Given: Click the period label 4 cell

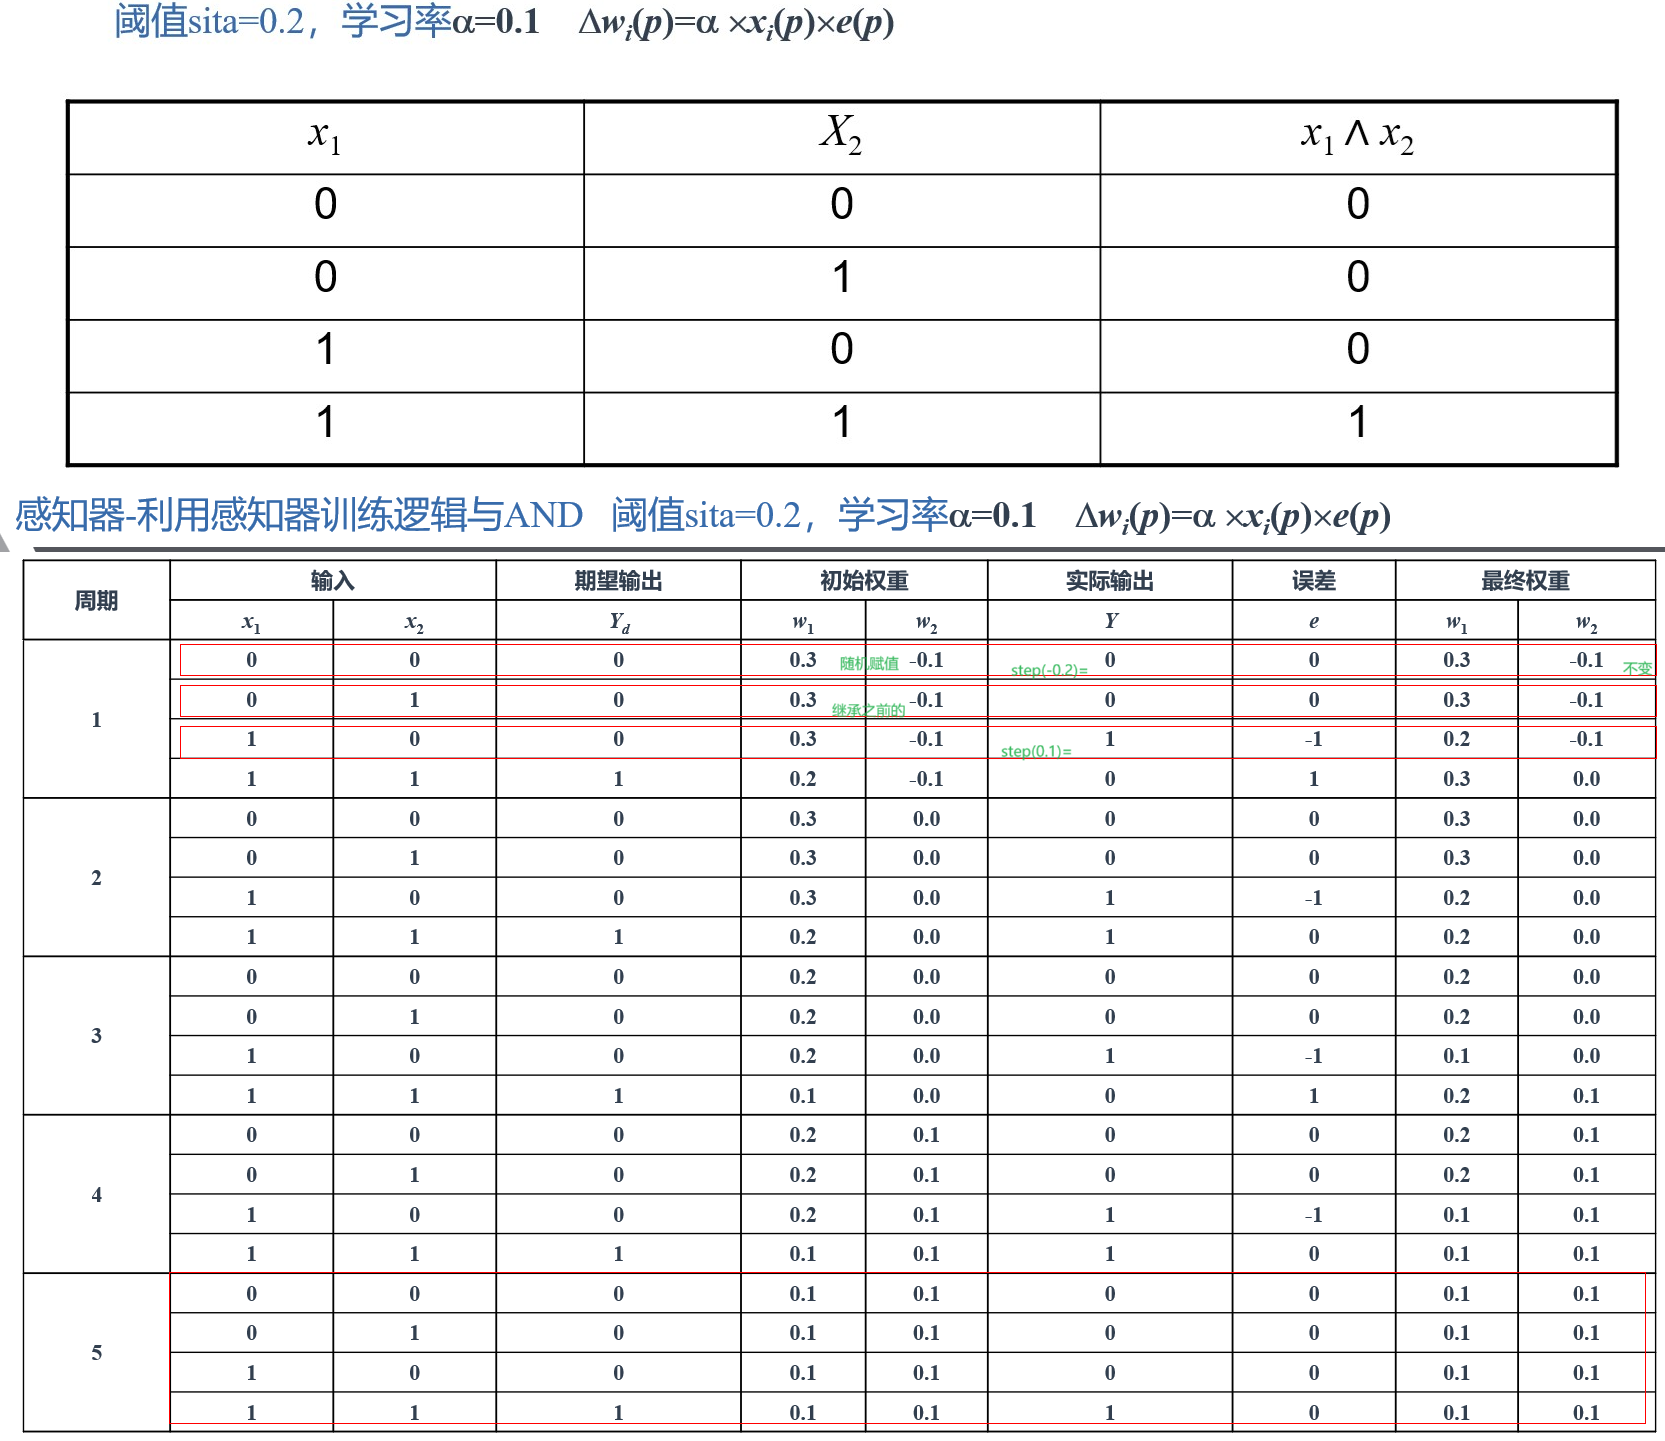Looking at the screenshot, I should [x=96, y=1194].
